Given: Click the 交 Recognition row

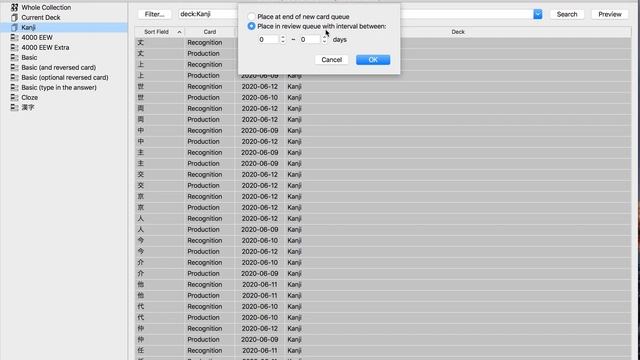Looking at the screenshot, I should pos(383,174).
